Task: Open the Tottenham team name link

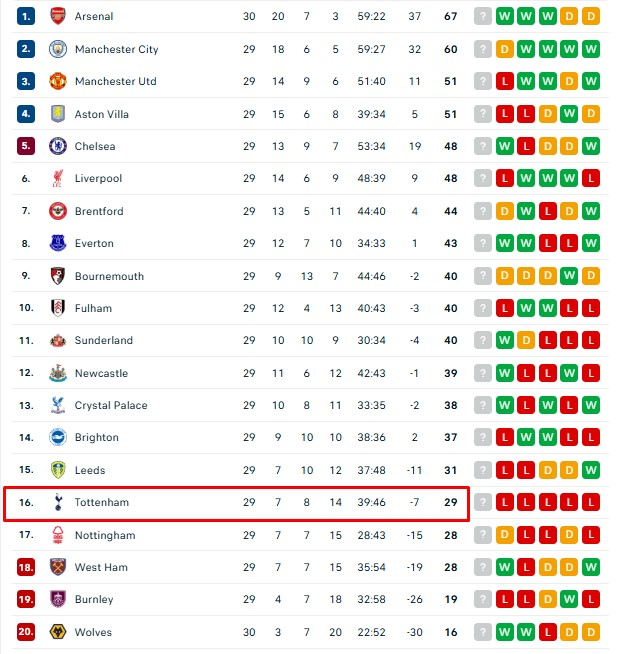Action: click(x=101, y=502)
